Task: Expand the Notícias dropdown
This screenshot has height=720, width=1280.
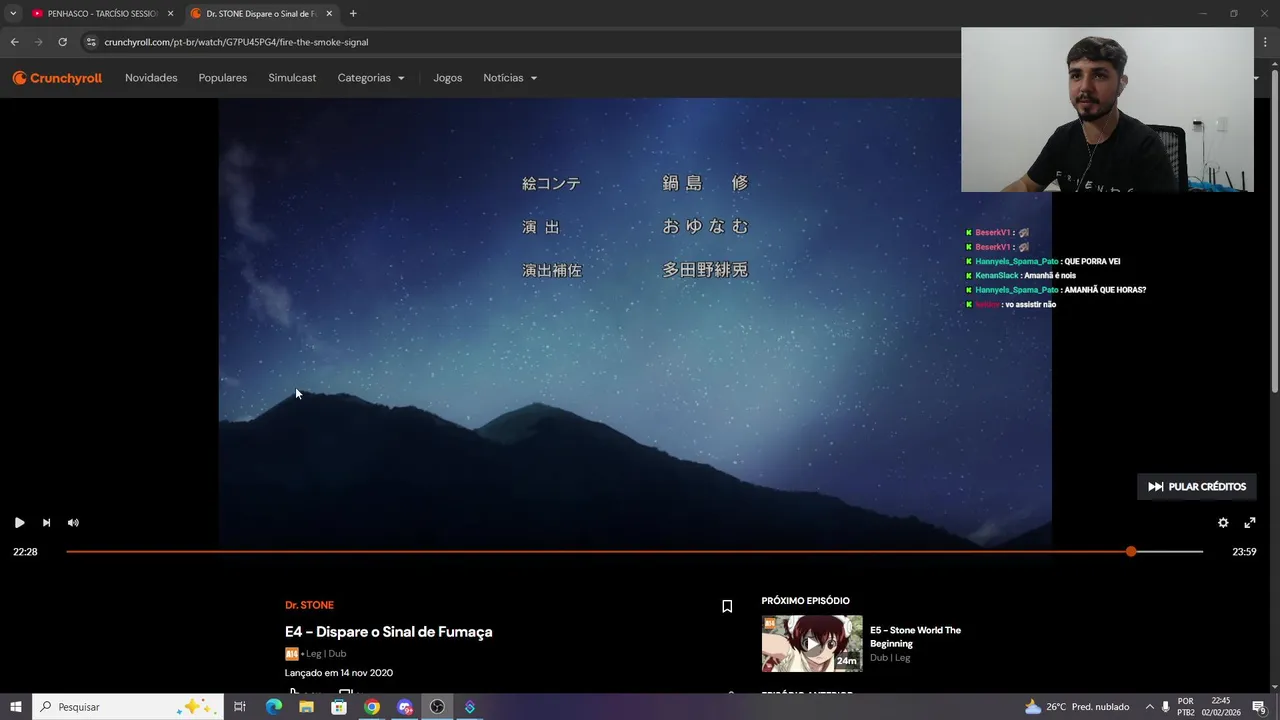Action: coord(510,78)
